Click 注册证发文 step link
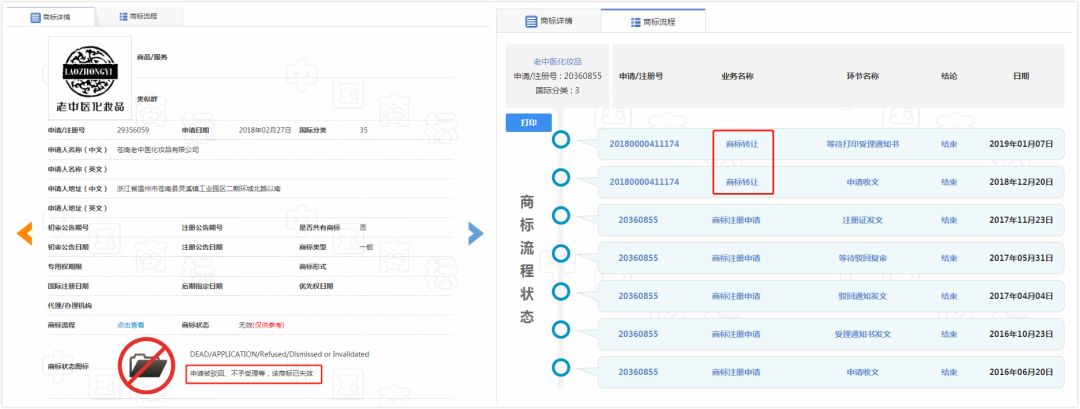 (862, 220)
